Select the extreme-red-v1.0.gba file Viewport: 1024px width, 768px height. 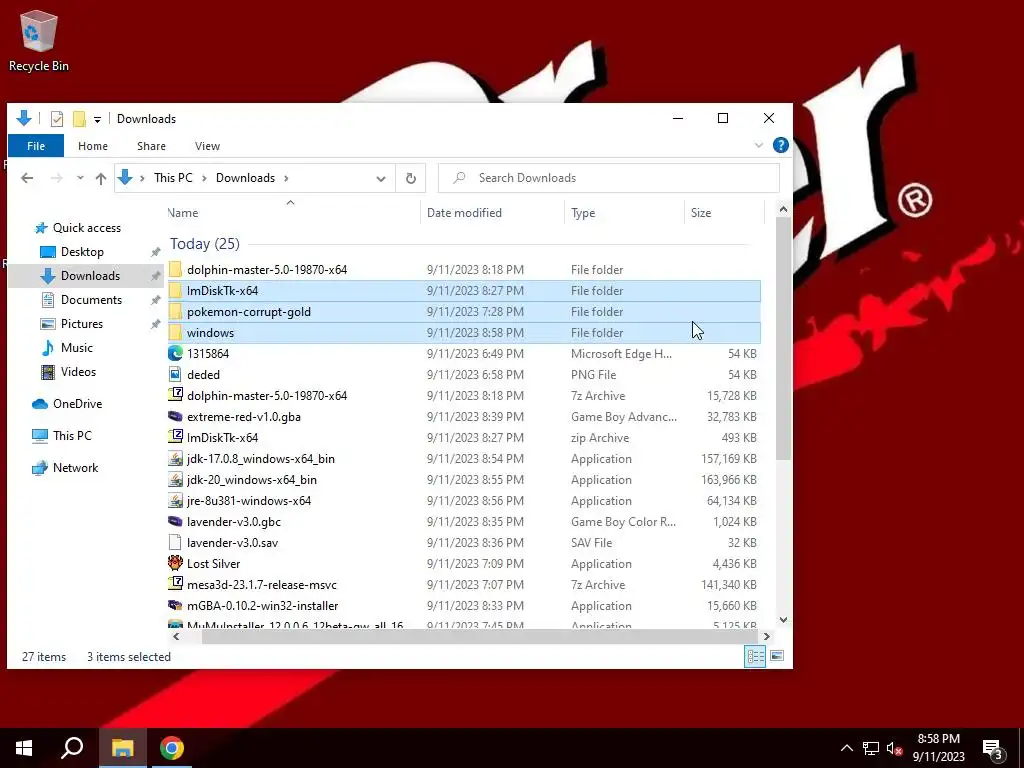pyautogui.click(x=464, y=417)
